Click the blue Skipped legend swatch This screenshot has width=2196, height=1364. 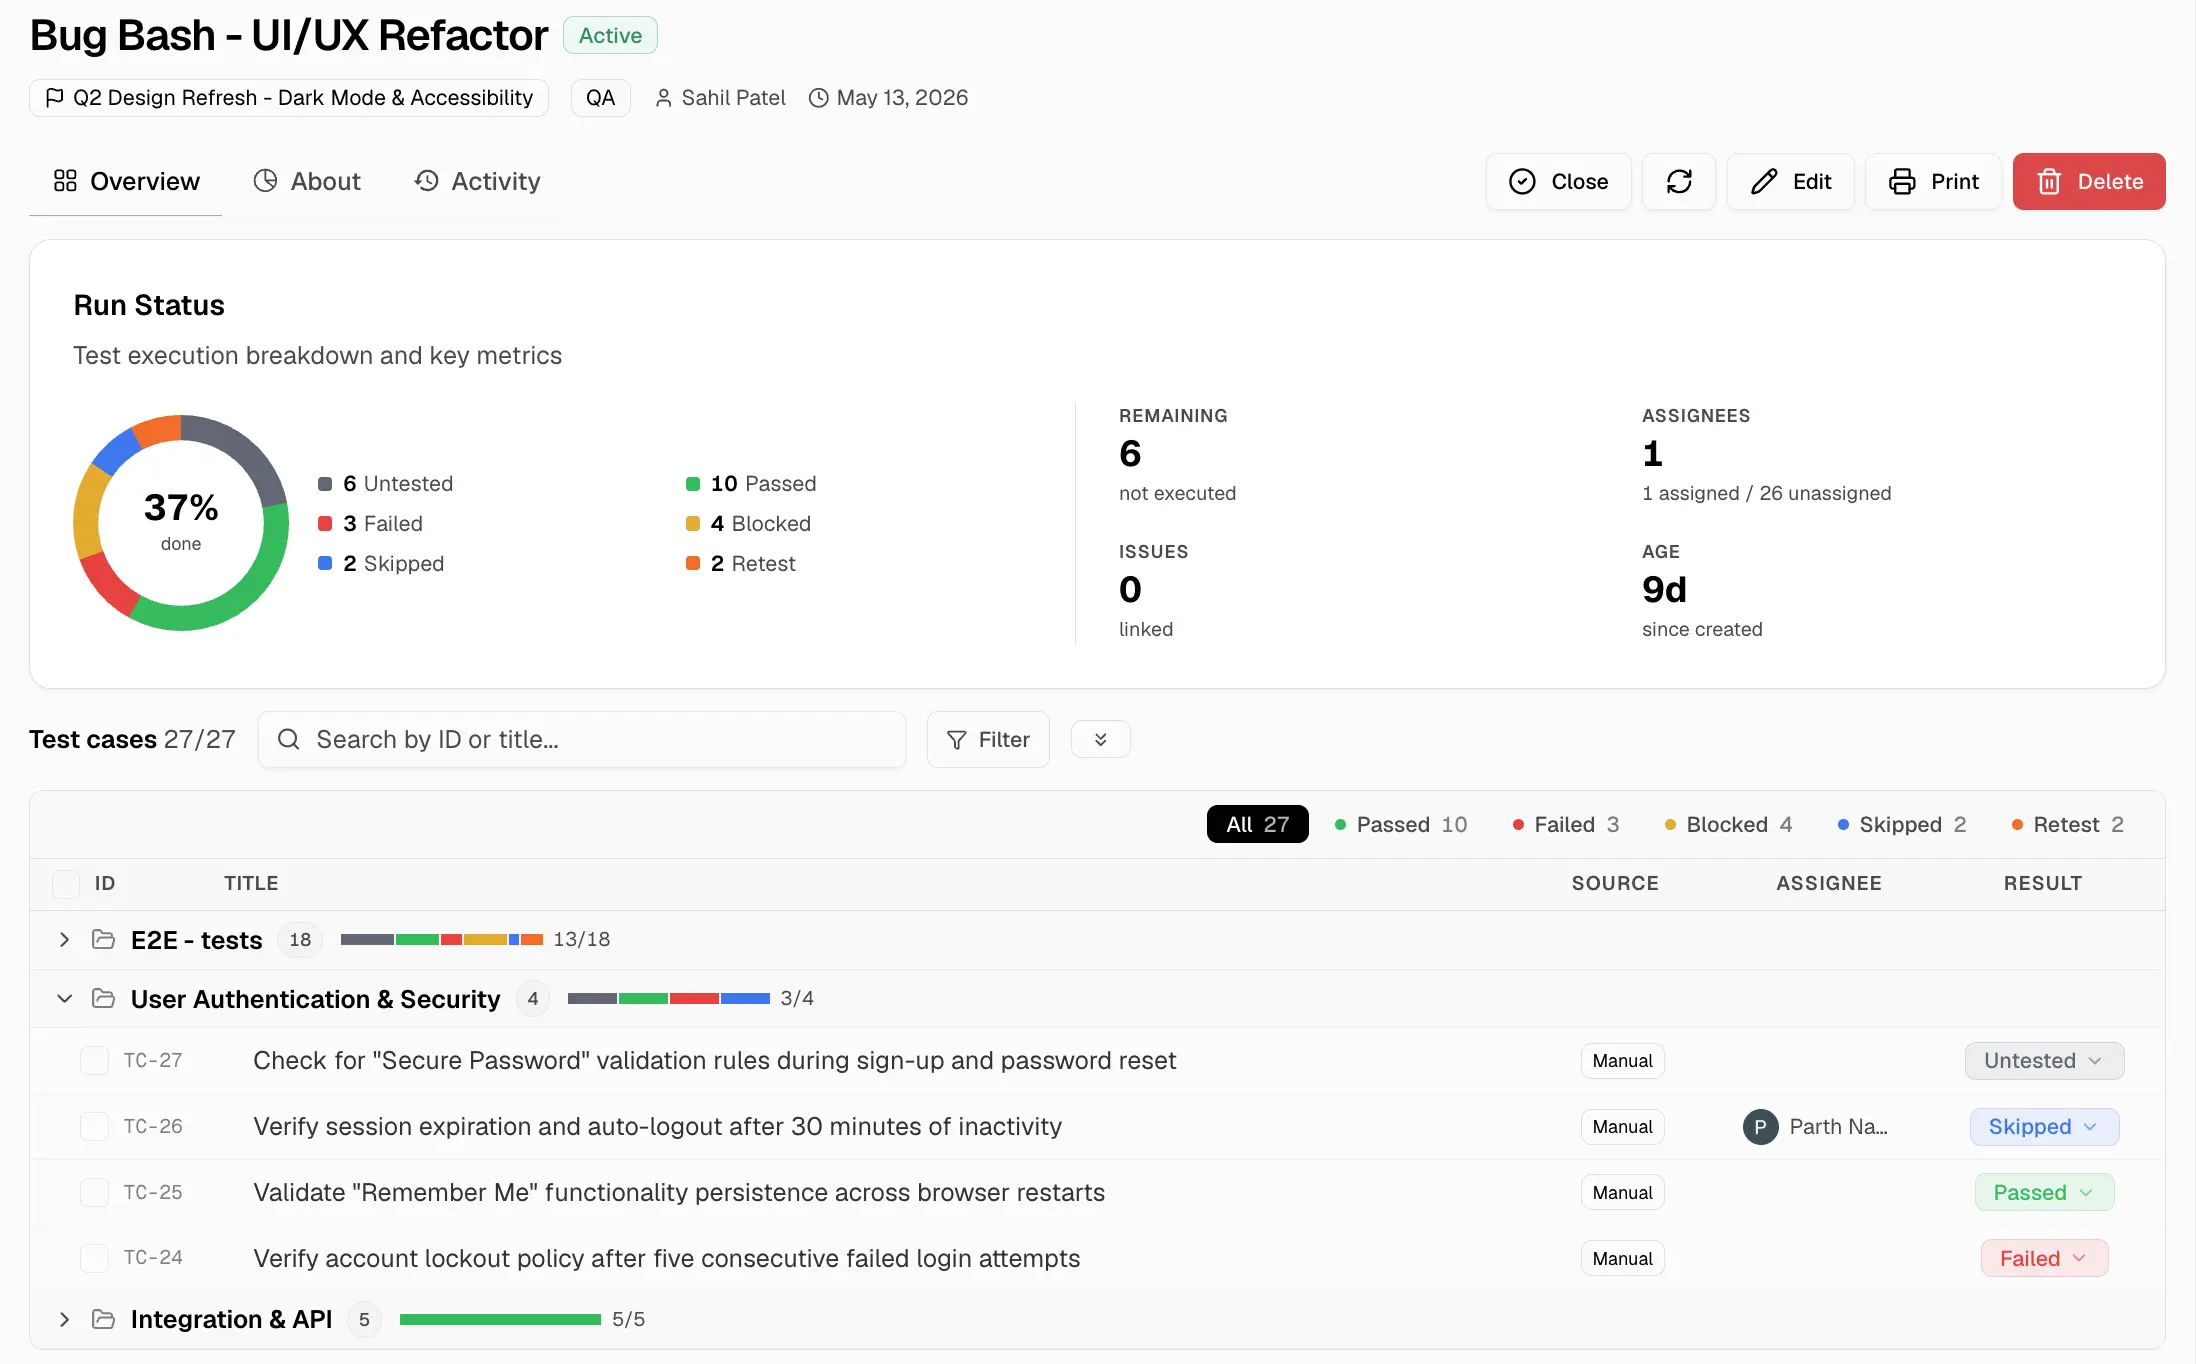click(325, 563)
